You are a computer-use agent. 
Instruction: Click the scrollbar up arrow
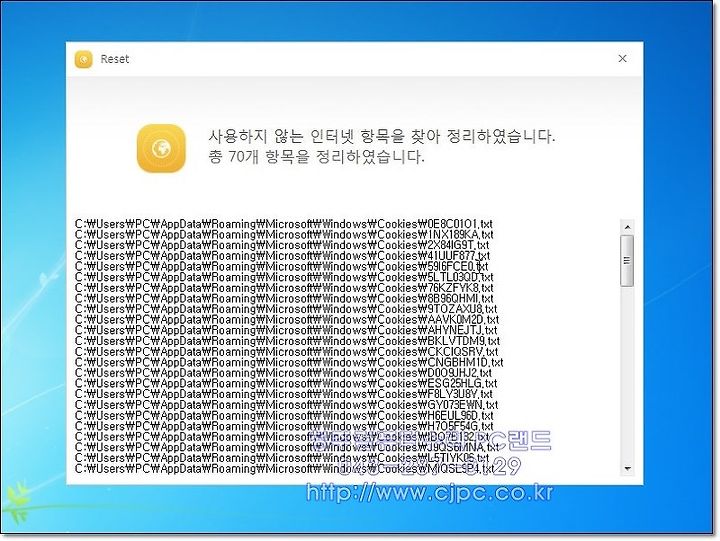point(627,227)
